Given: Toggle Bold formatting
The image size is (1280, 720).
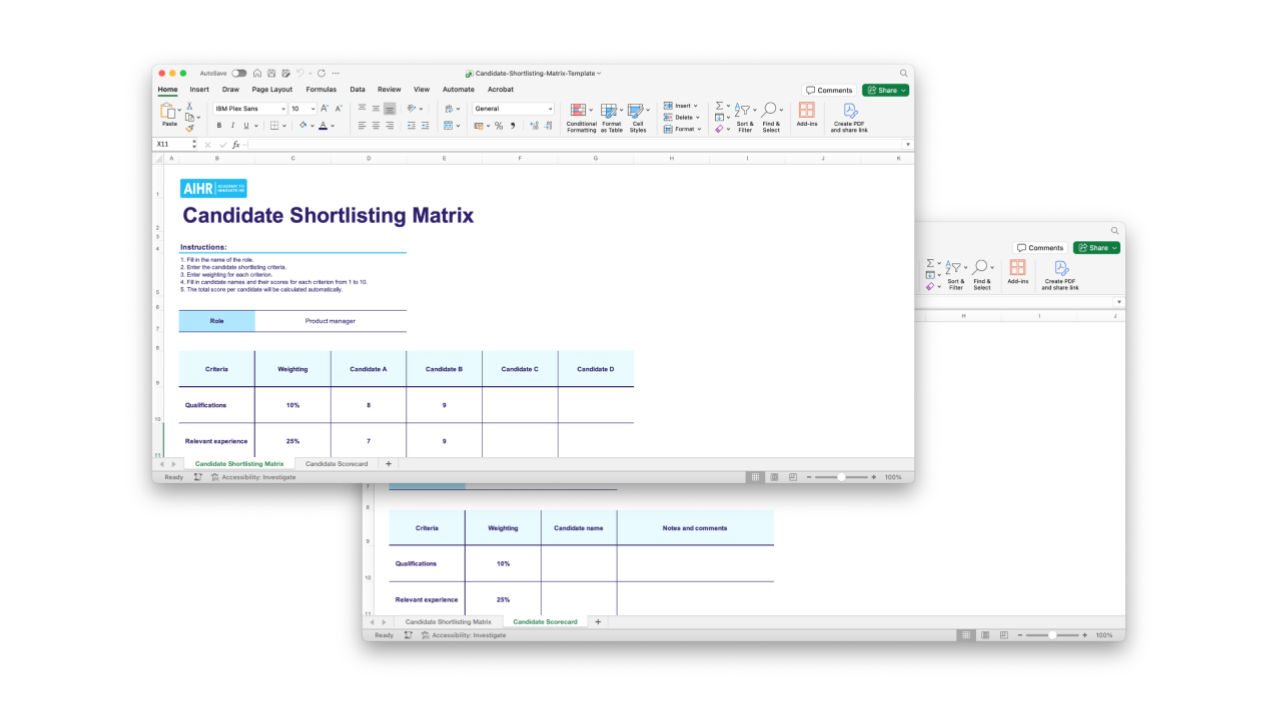Looking at the screenshot, I should pyautogui.click(x=219, y=126).
